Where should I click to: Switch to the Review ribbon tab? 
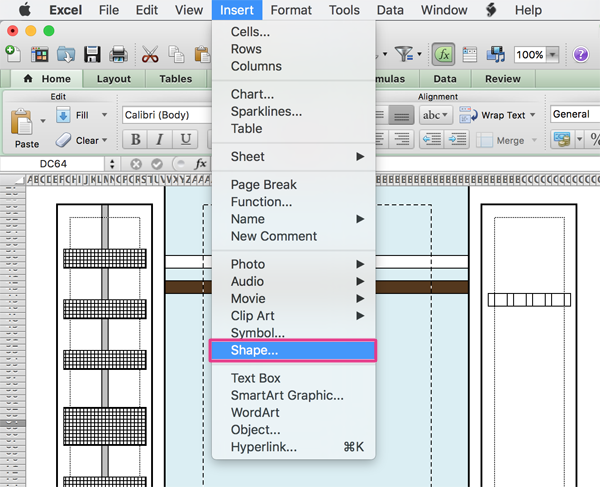503,79
